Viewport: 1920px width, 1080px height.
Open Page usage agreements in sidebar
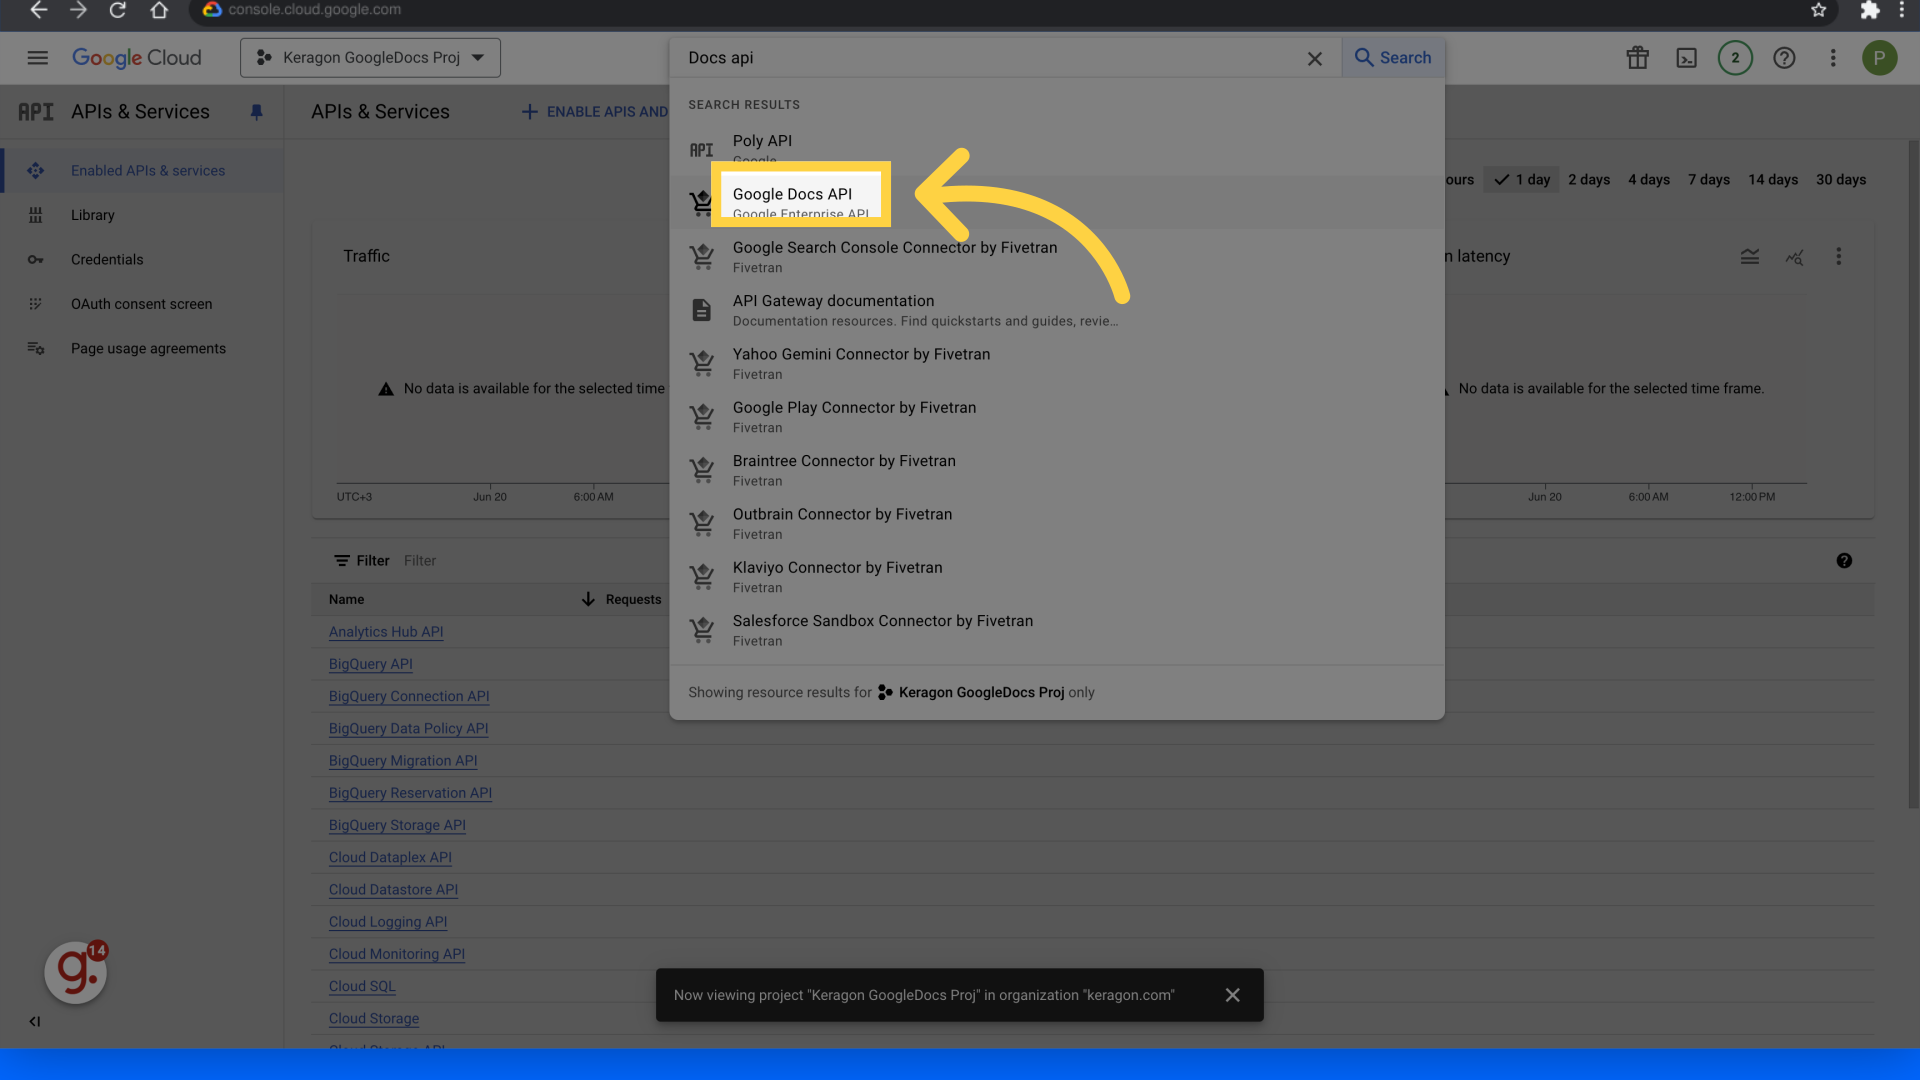142,349
